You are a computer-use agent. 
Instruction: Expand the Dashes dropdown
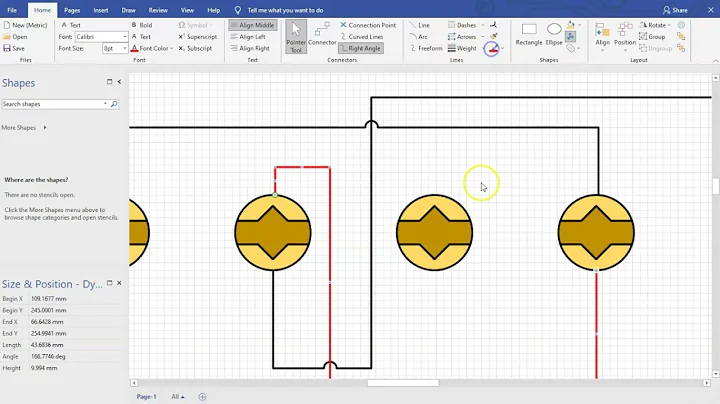click(483, 25)
